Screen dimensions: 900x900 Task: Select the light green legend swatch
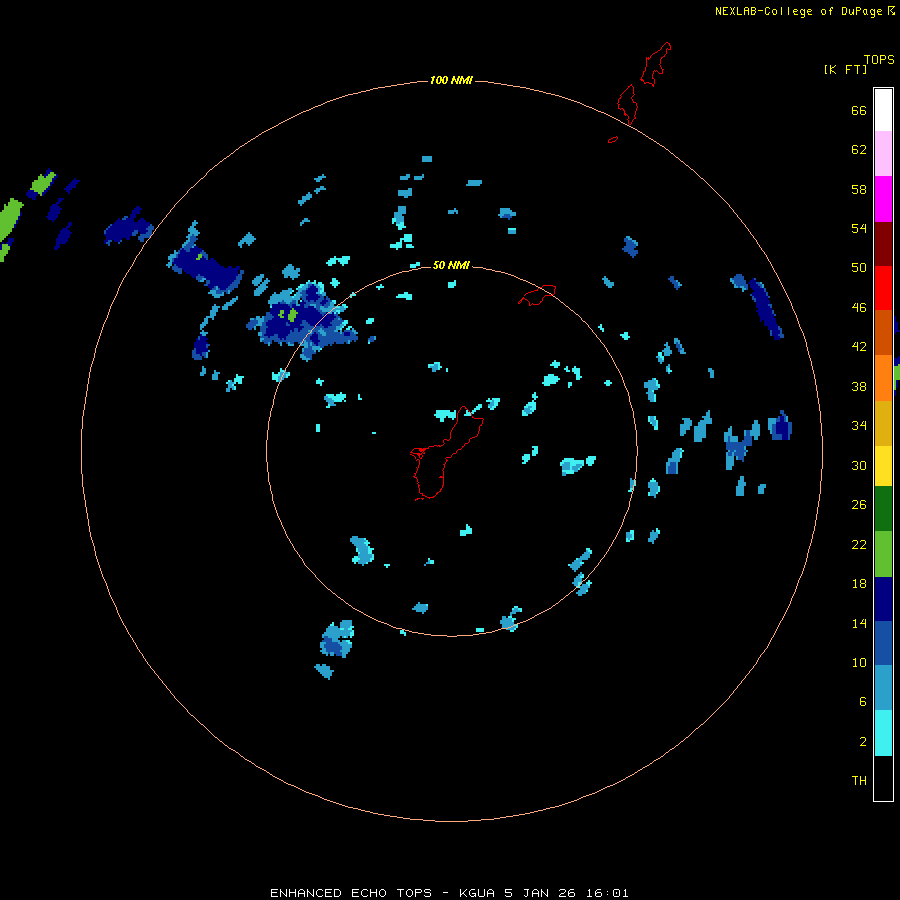point(883,554)
